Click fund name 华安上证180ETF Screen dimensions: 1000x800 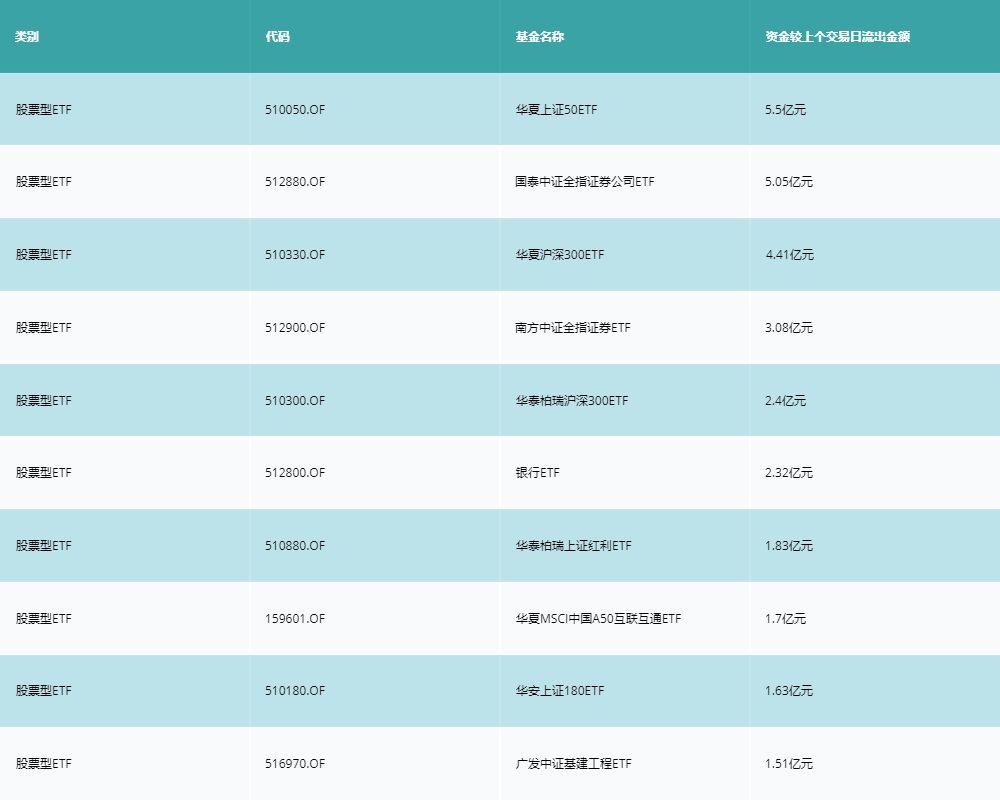click(559, 690)
